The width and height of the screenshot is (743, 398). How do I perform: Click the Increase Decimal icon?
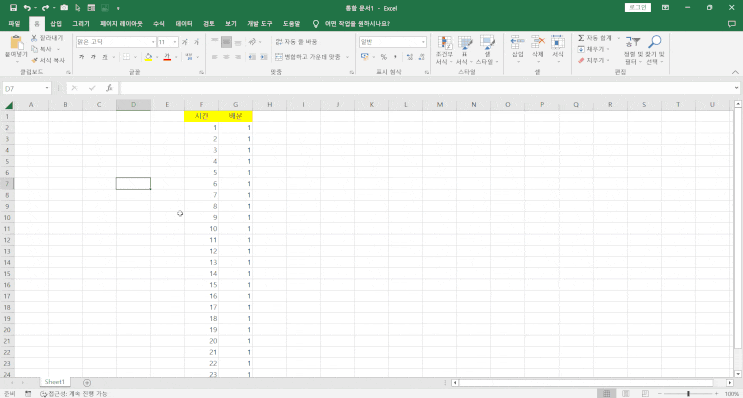tap(409, 57)
